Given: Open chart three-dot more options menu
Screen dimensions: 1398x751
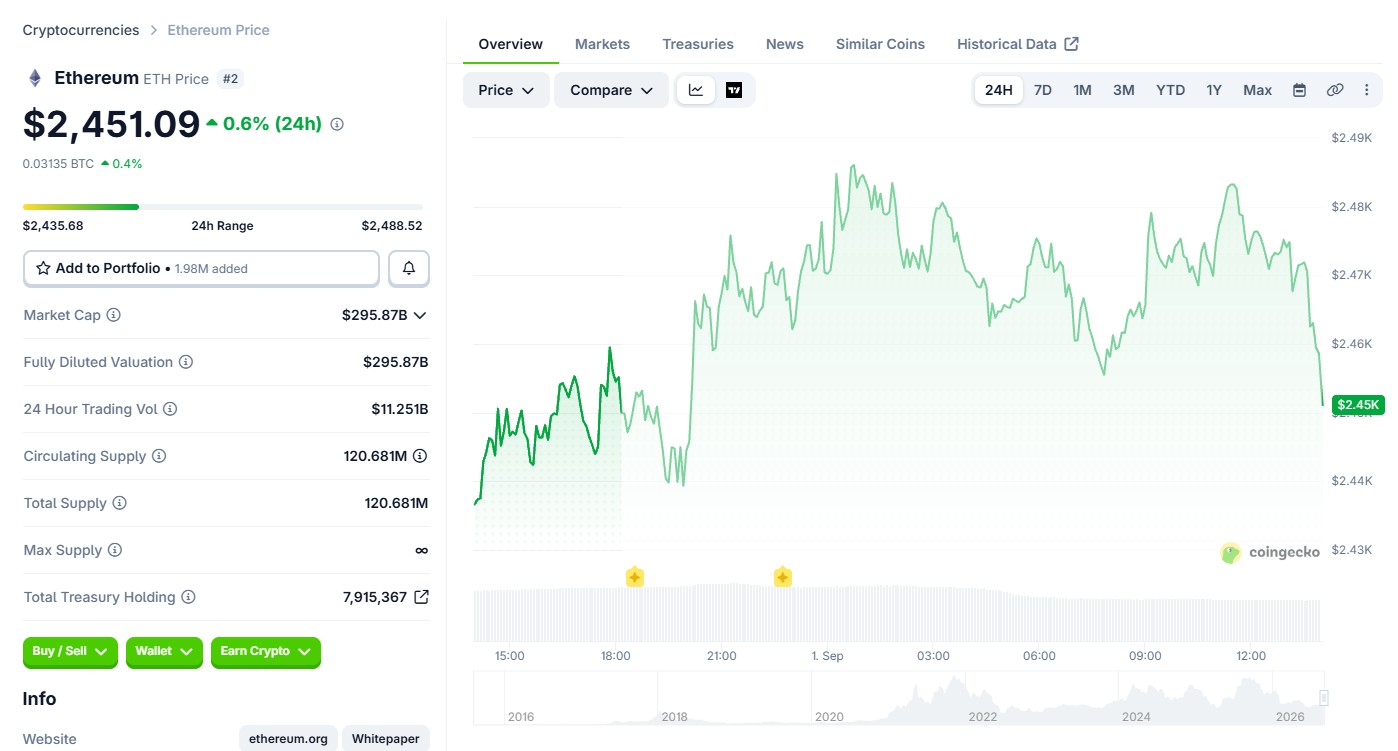Looking at the screenshot, I should pyautogui.click(x=1367, y=90).
